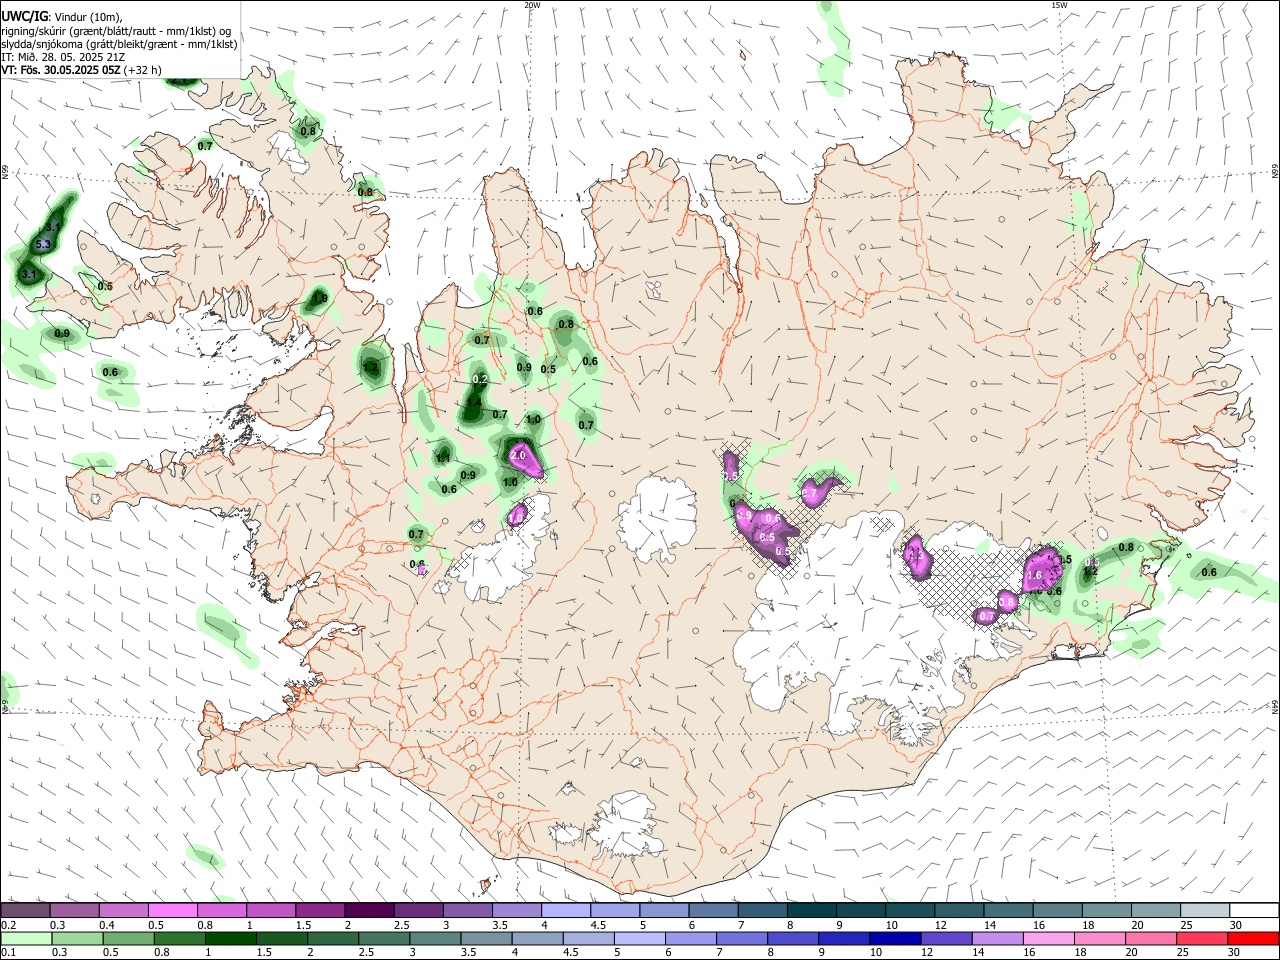The image size is (1280, 960).
Task: Pick the light pink 16 swatch in the bottom legend row
Action: coord(1048,938)
